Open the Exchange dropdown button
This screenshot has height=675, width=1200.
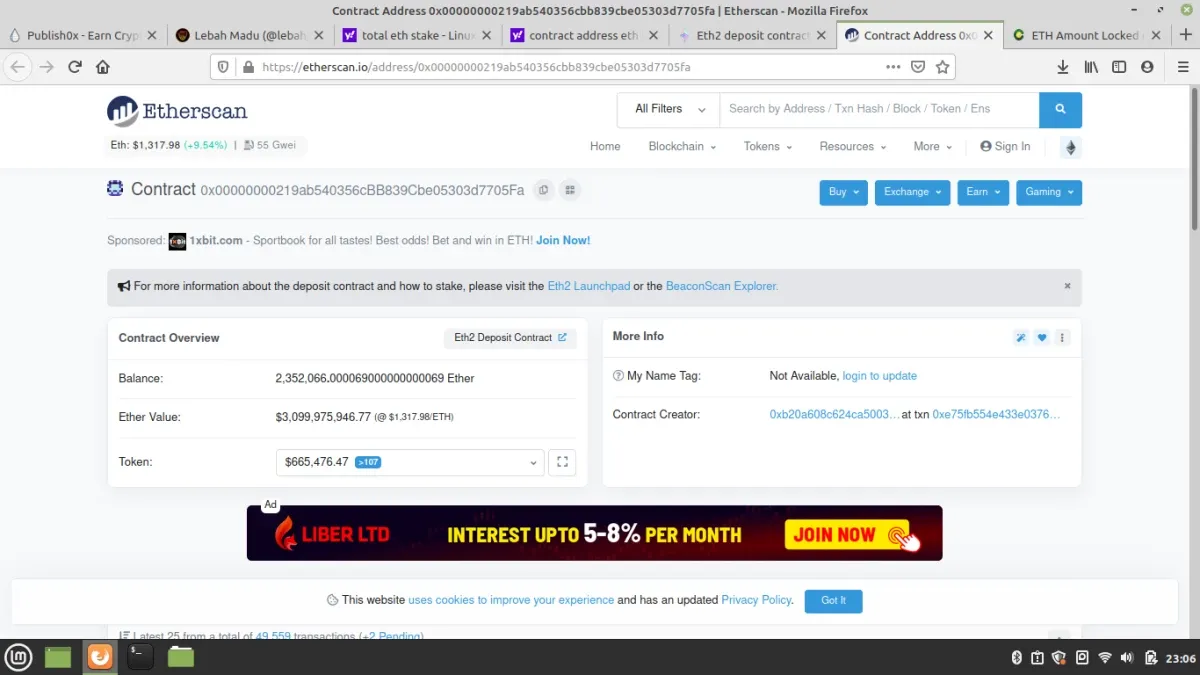click(913, 192)
